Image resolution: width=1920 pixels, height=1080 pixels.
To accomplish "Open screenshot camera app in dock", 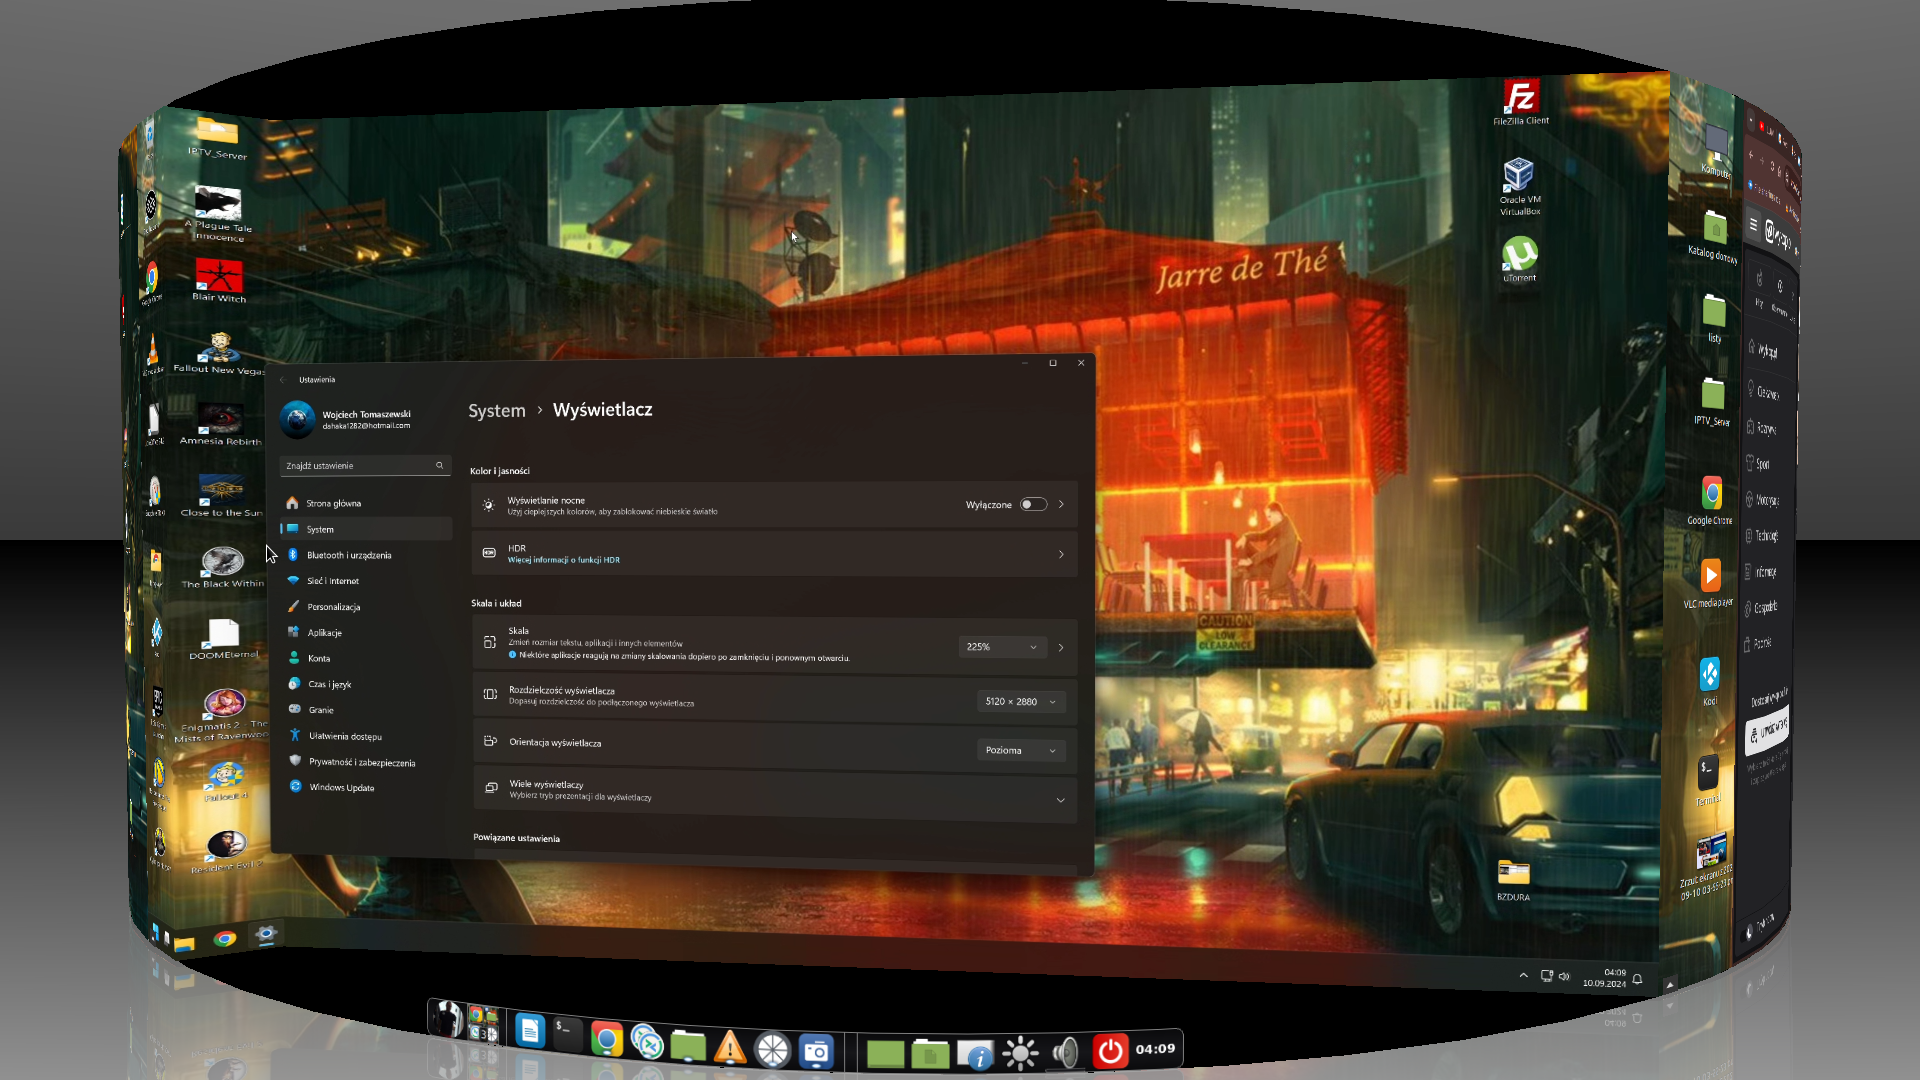I will tap(816, 1051).
